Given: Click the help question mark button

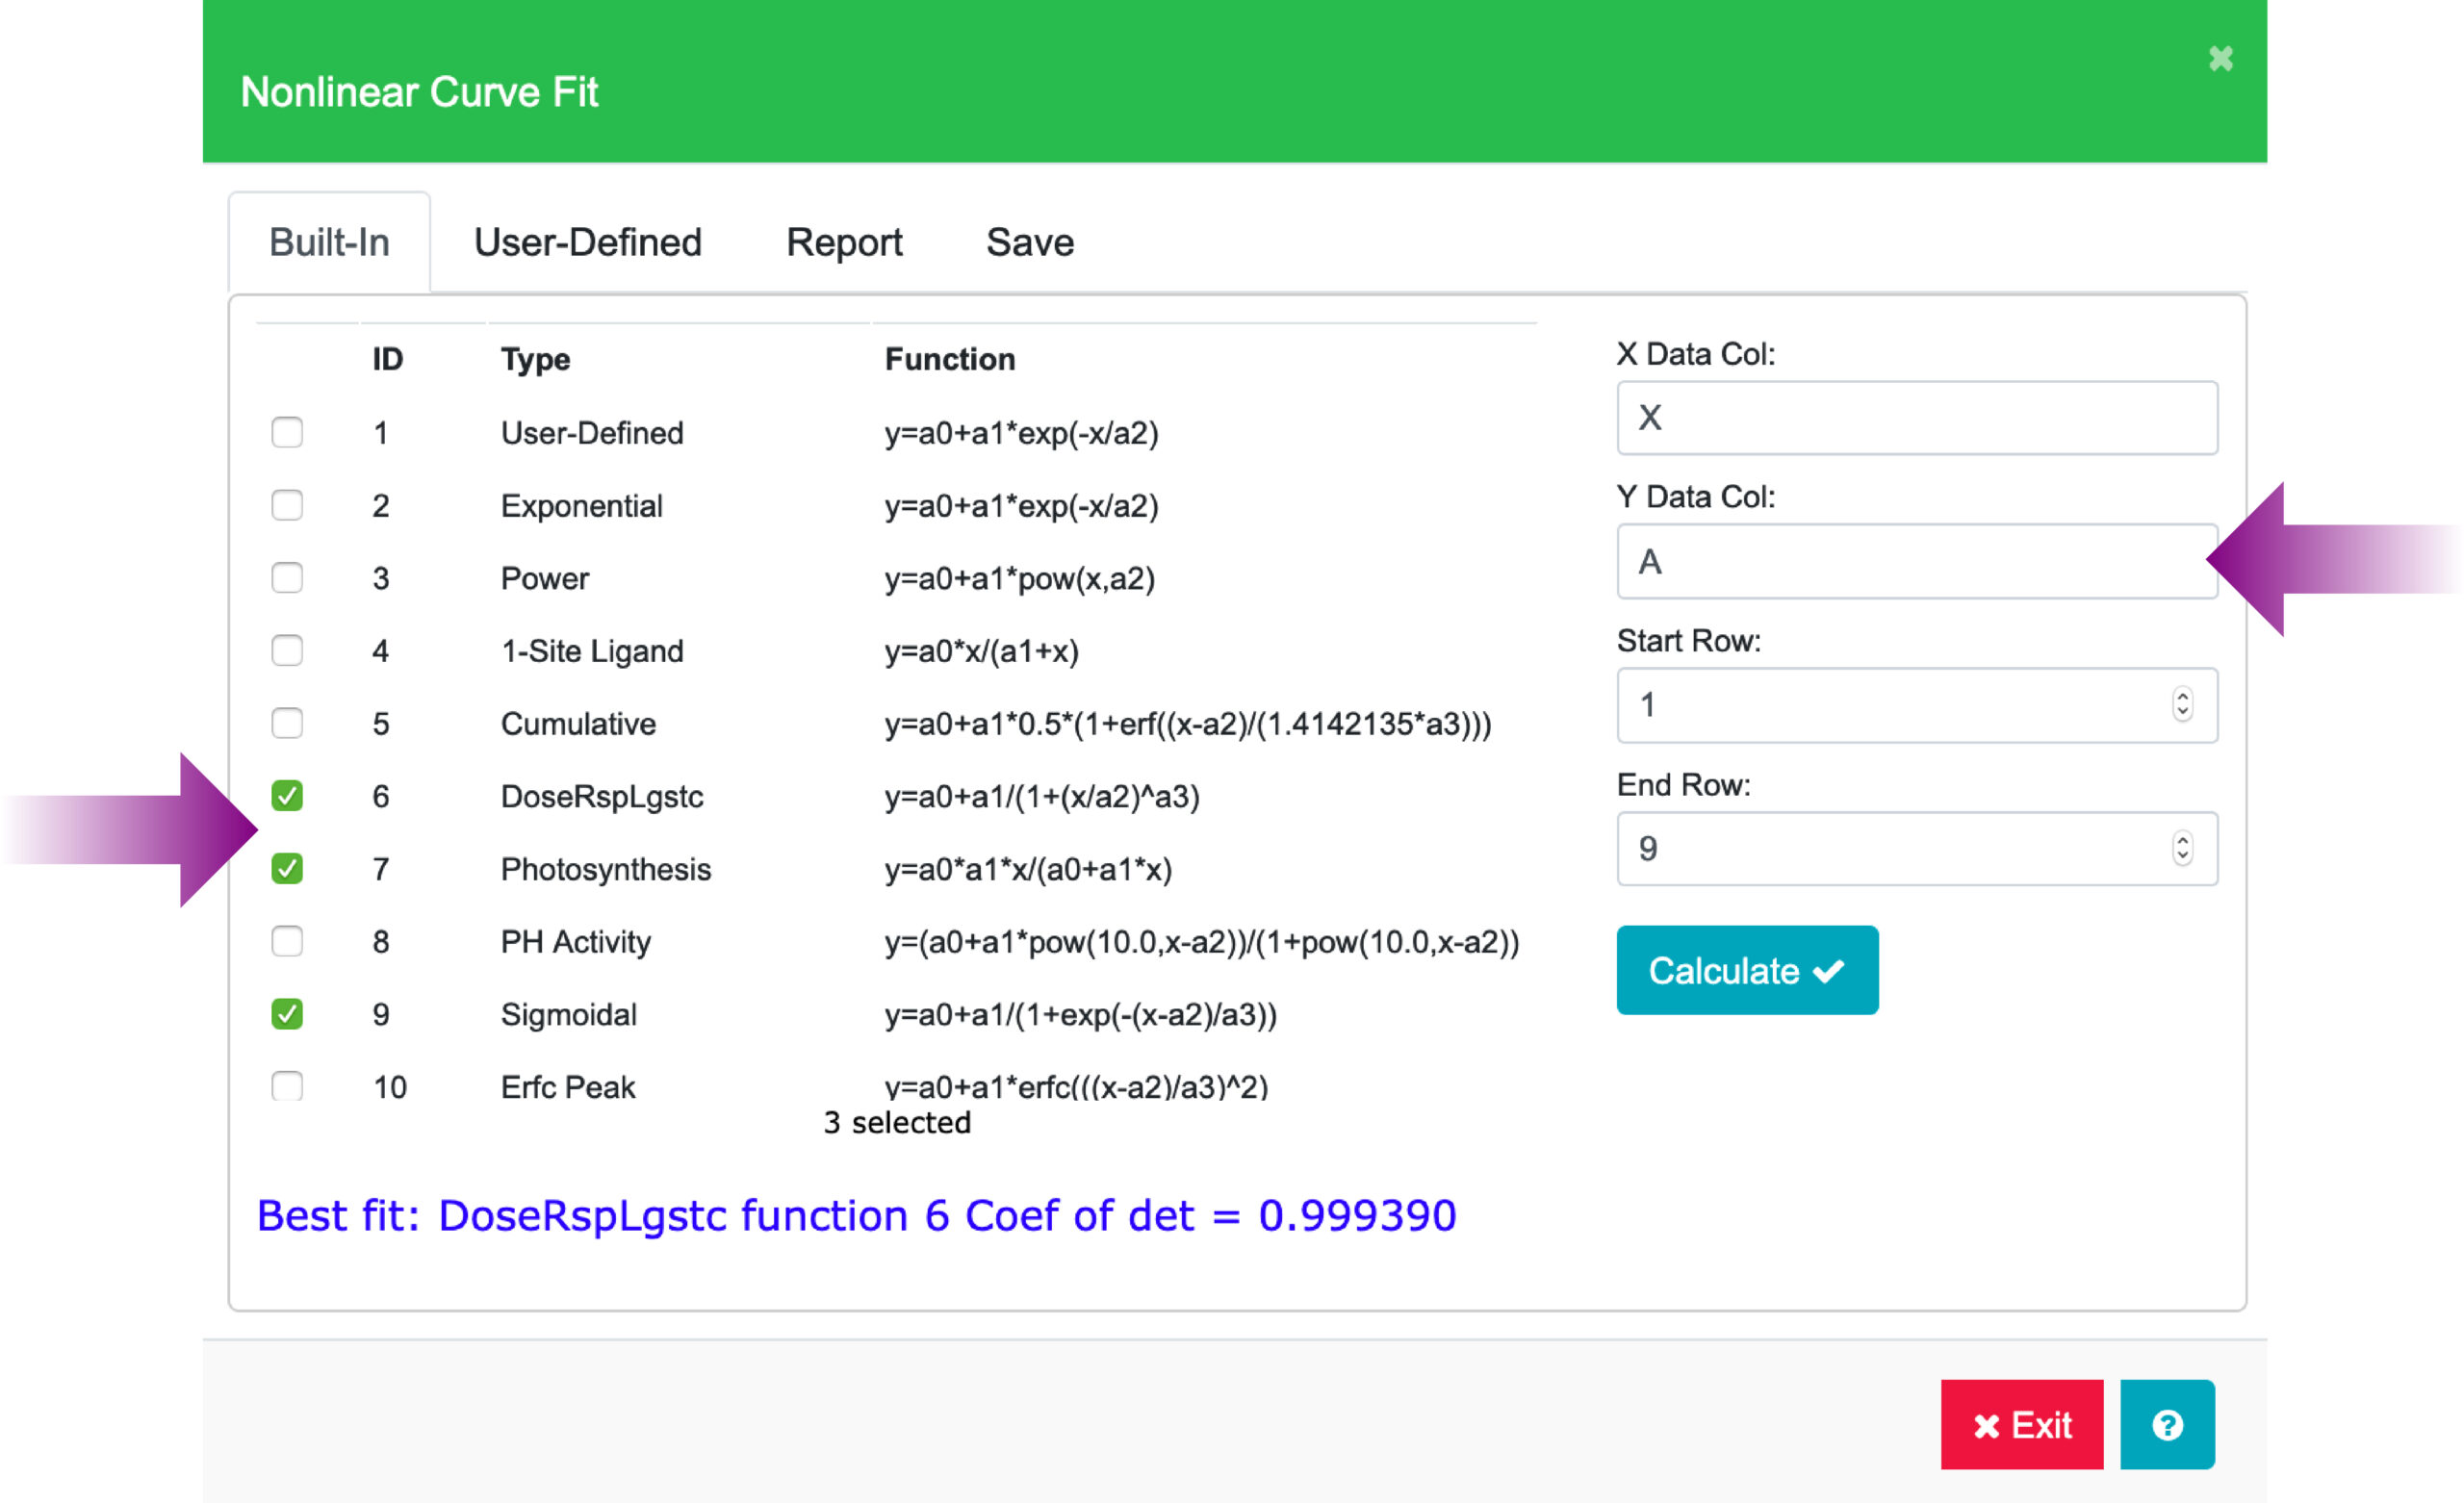Looking at the screenshot, I should point(2166,1424).
